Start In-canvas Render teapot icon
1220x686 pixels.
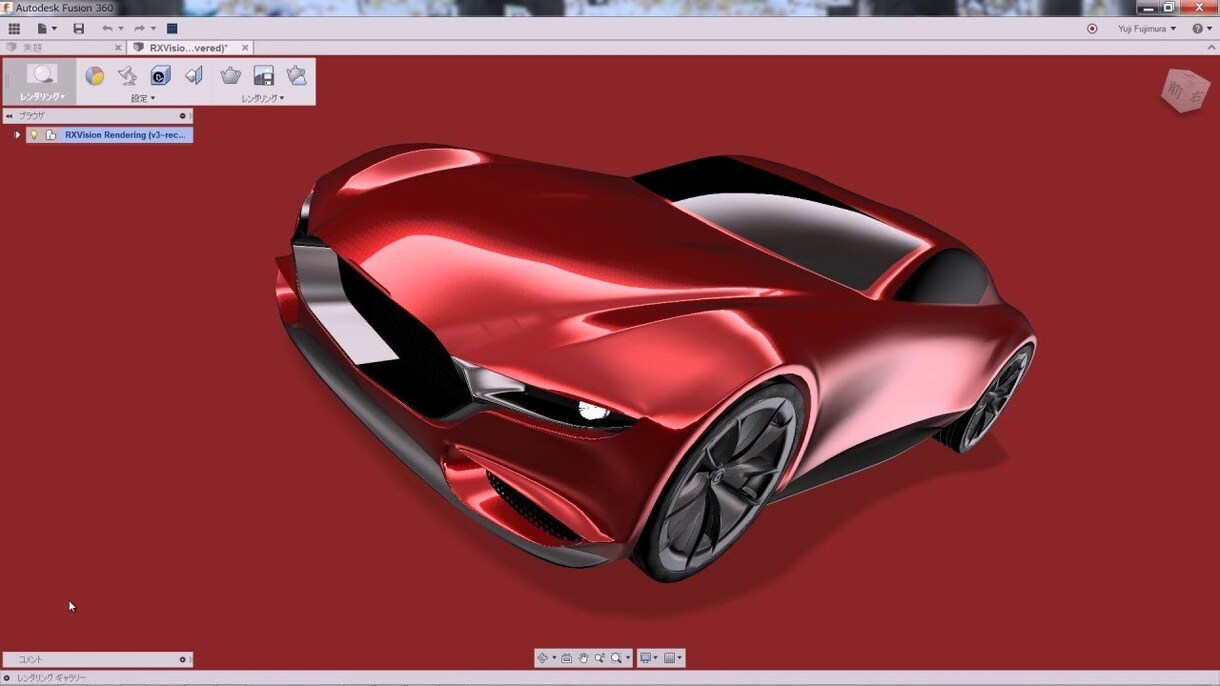click(231, 76)
